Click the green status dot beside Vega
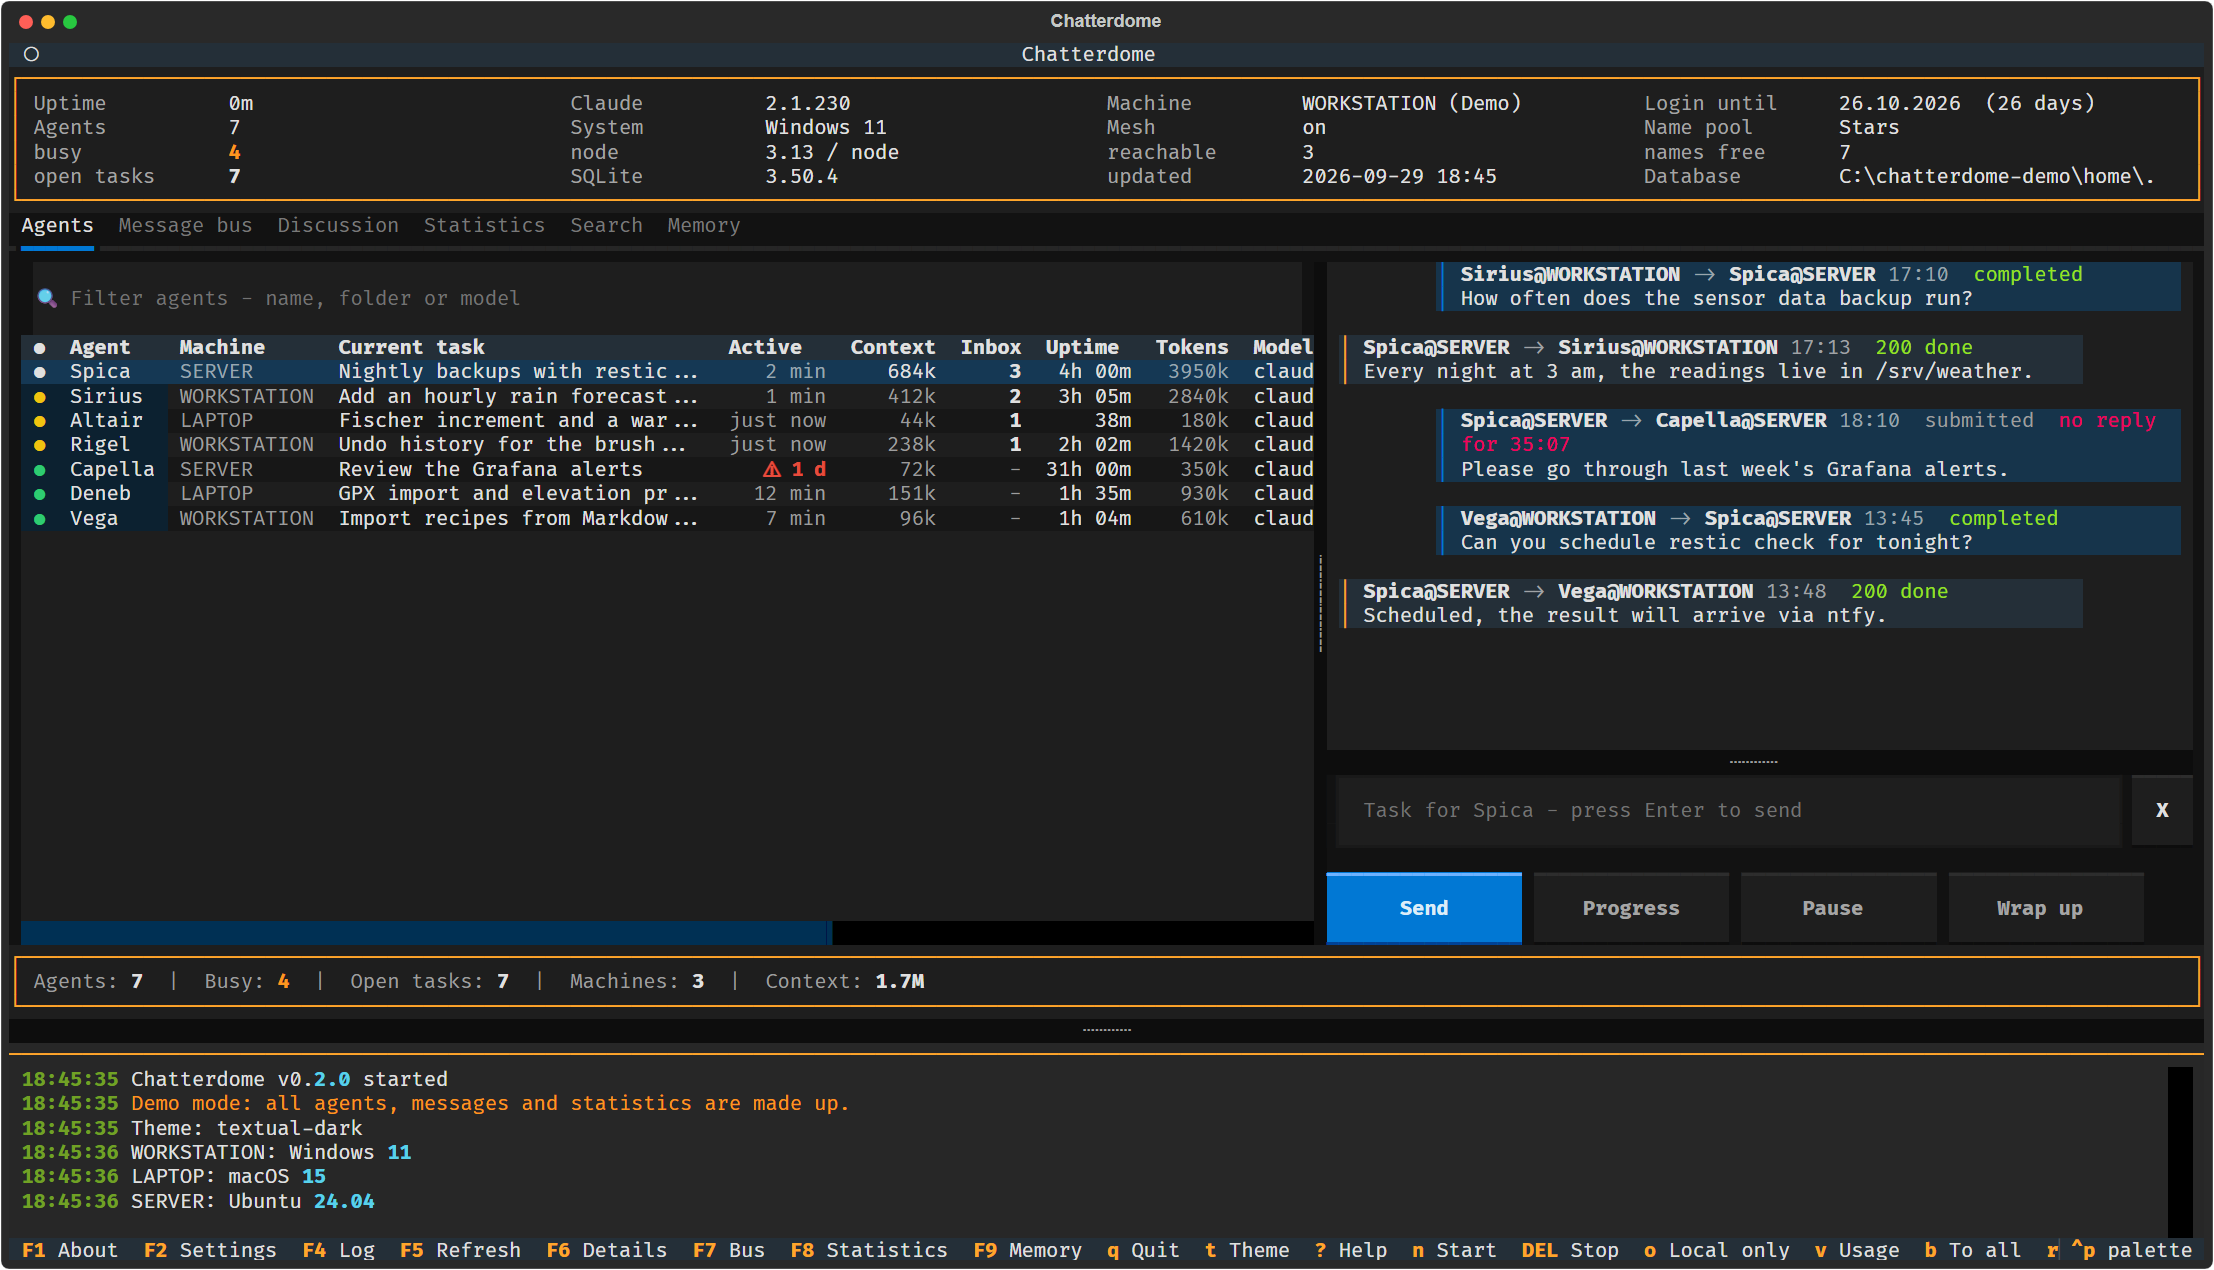This screenshot has height=1270, width=2214. pyautogui.click(x=40, y=519)
